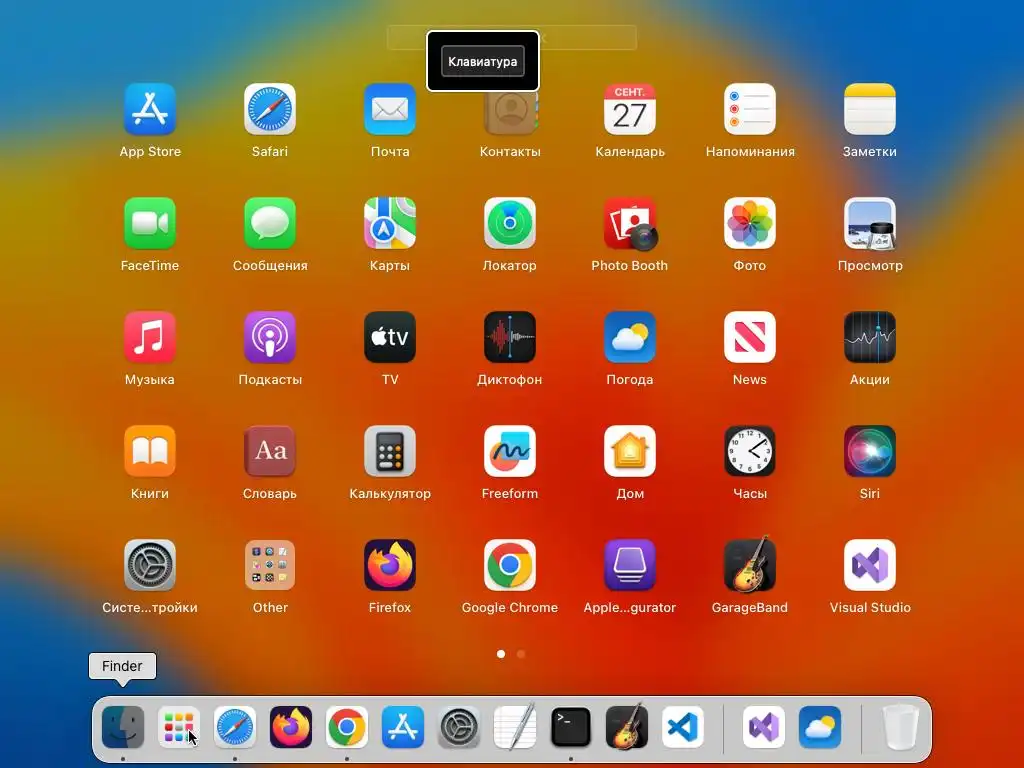Launch the Карты maps app
This screenshot has height=768, width=1024.
tap(390, 223)
